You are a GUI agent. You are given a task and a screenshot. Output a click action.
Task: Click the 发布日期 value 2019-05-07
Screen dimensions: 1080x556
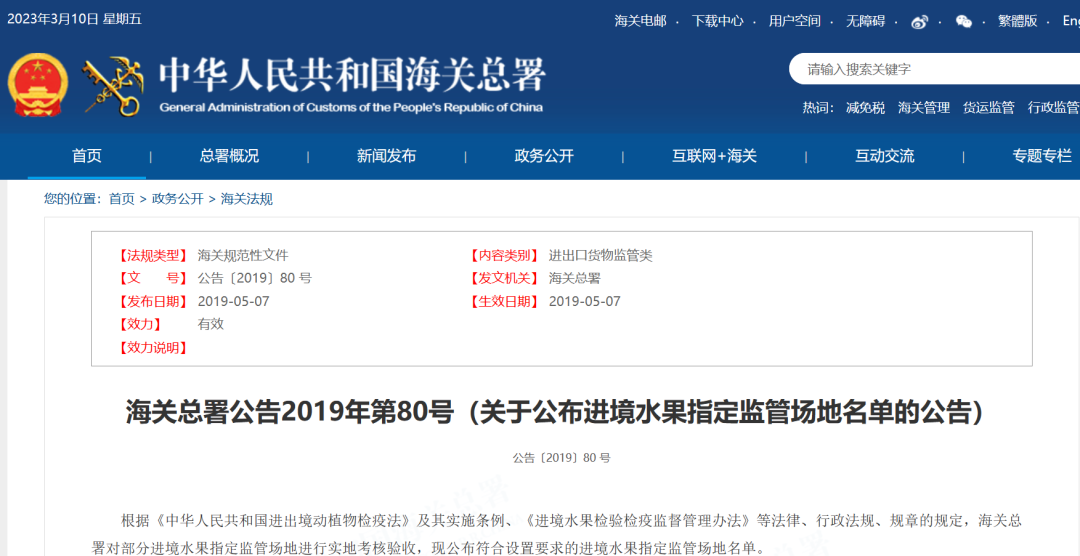[x=233, y=301]
